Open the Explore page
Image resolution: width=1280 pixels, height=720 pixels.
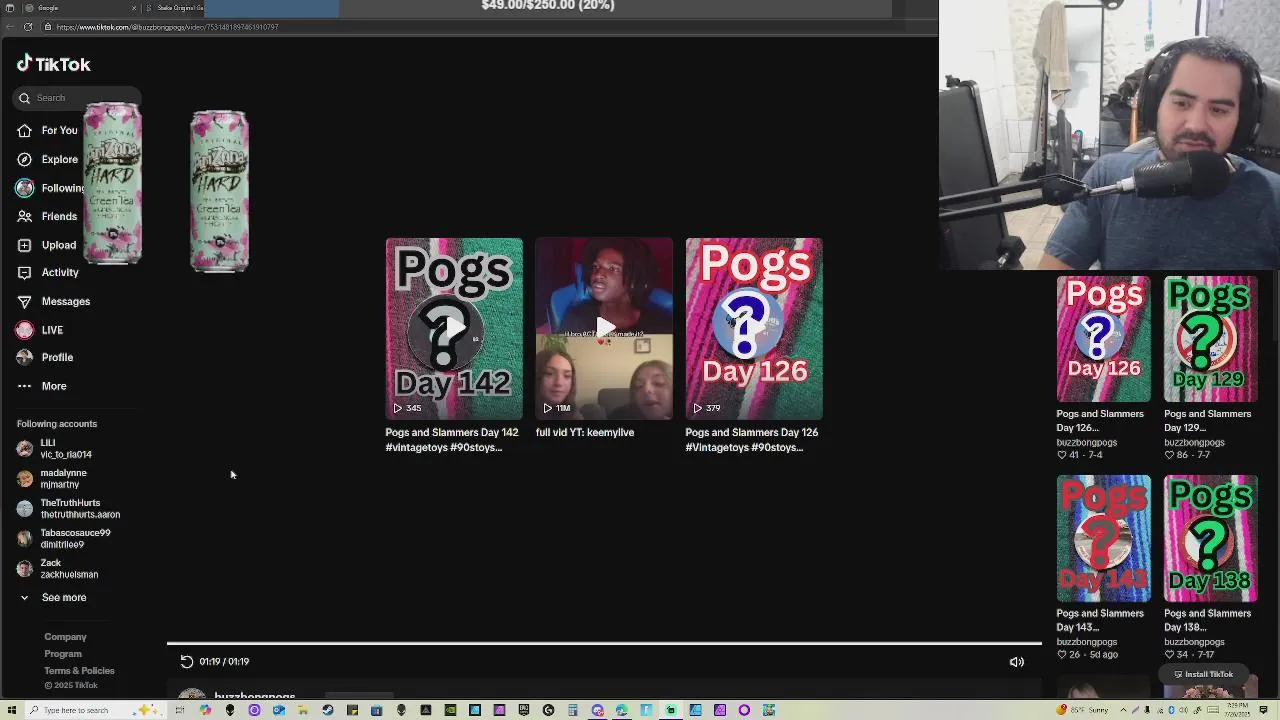pyautogui.click(x=47, y=159)
